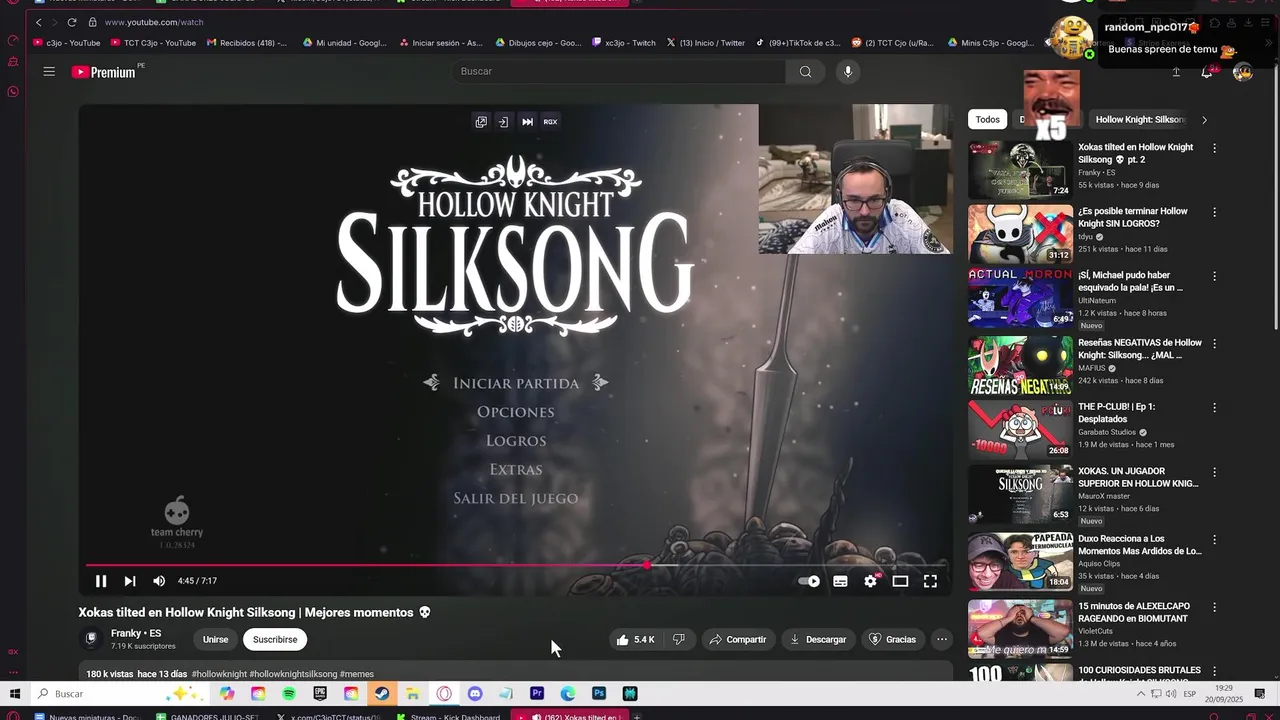Select the Todos filter chip

[x=988, y=119]
